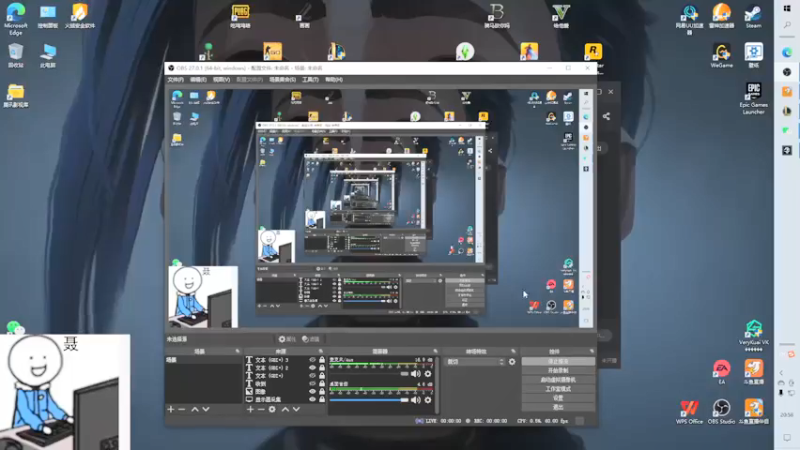Undock the Controls panel via its header icon
The height and width of the screenshot is (450, 800).
pyautogui.click(x=592, y=351)
